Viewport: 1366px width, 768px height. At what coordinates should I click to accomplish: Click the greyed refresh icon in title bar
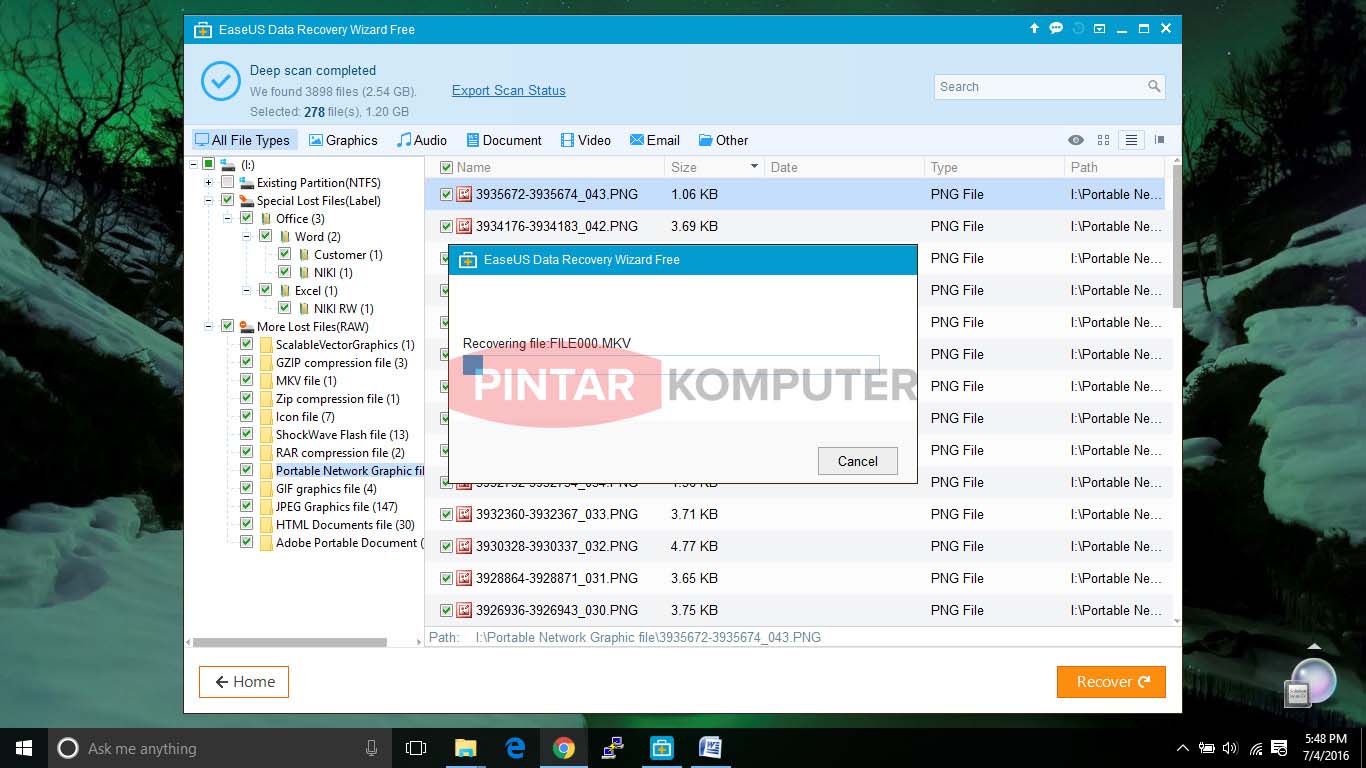(x=1078, y=29)
